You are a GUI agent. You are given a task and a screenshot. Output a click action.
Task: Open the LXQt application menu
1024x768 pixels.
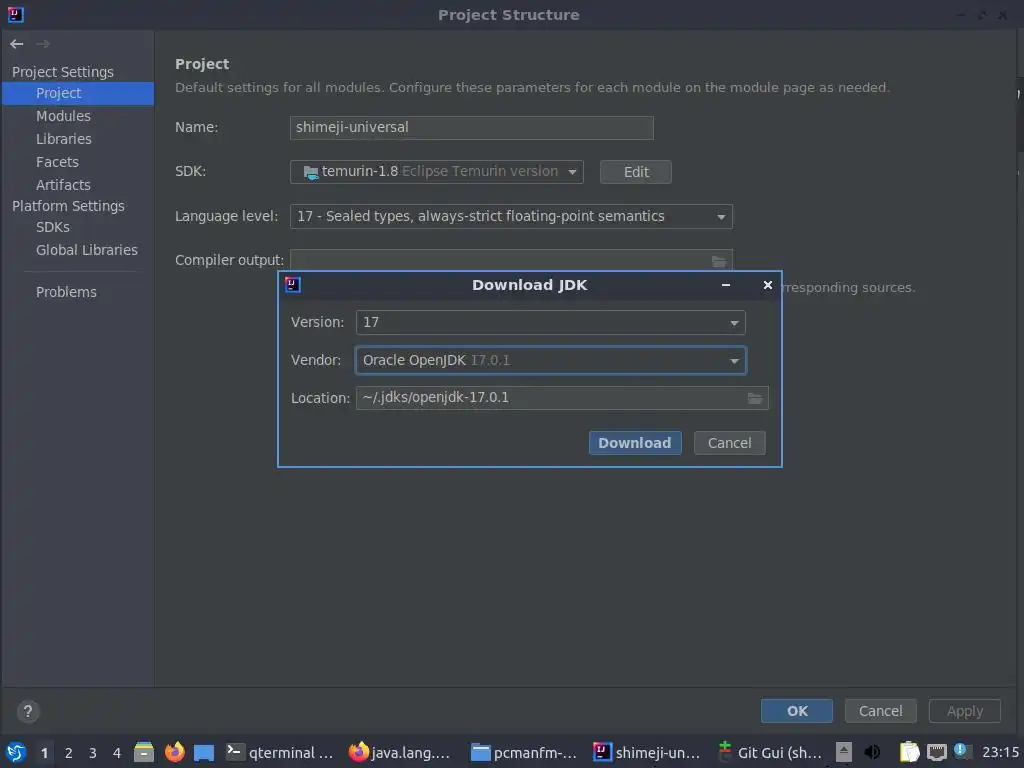pyautogui.click(x=16, y=752)
